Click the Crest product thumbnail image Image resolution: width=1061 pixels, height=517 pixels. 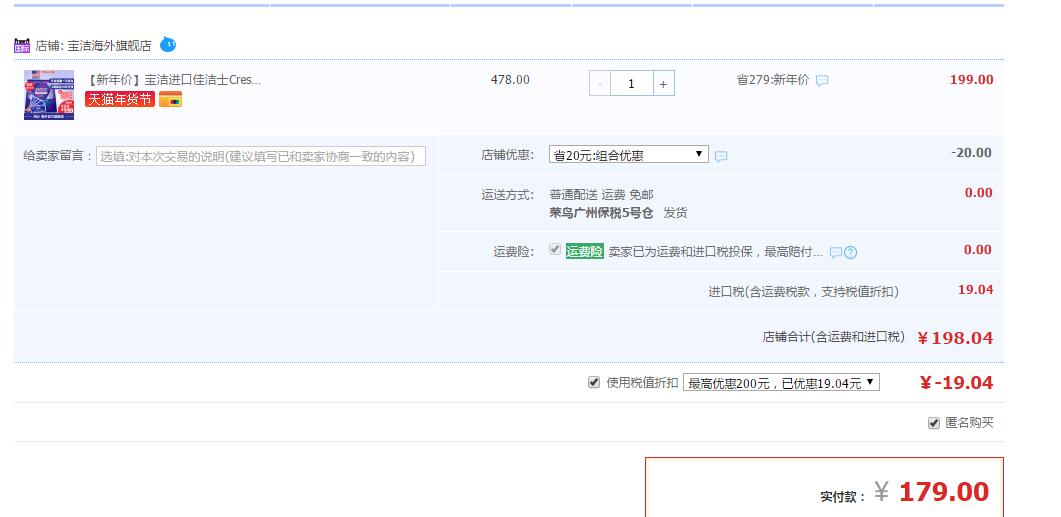coord(49,95)
